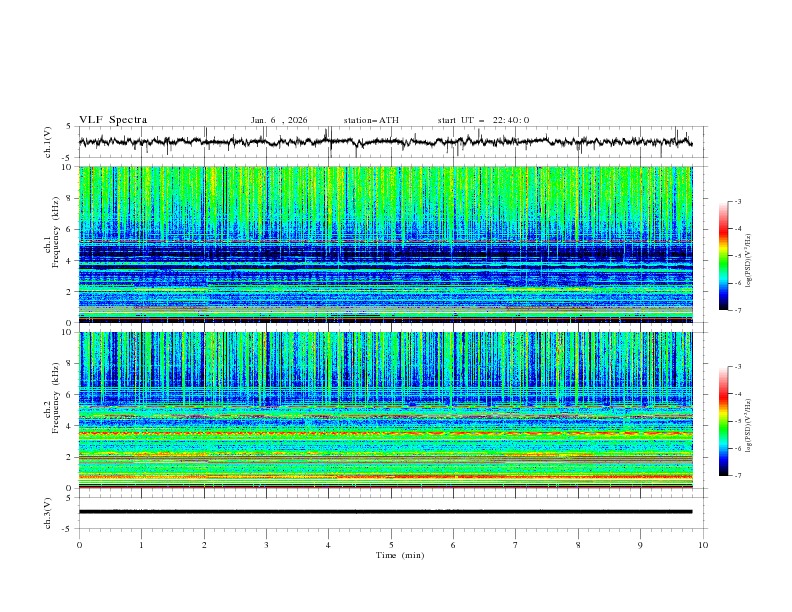Viewport: 792px width, 612px height.
Task: Click the ch.1(V) axis label at top
Action: pos(49,142)
